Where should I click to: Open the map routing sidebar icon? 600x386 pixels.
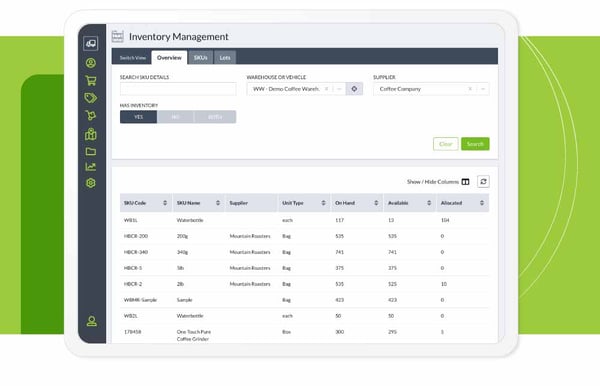pyautogui.click(x=91, y=134)
